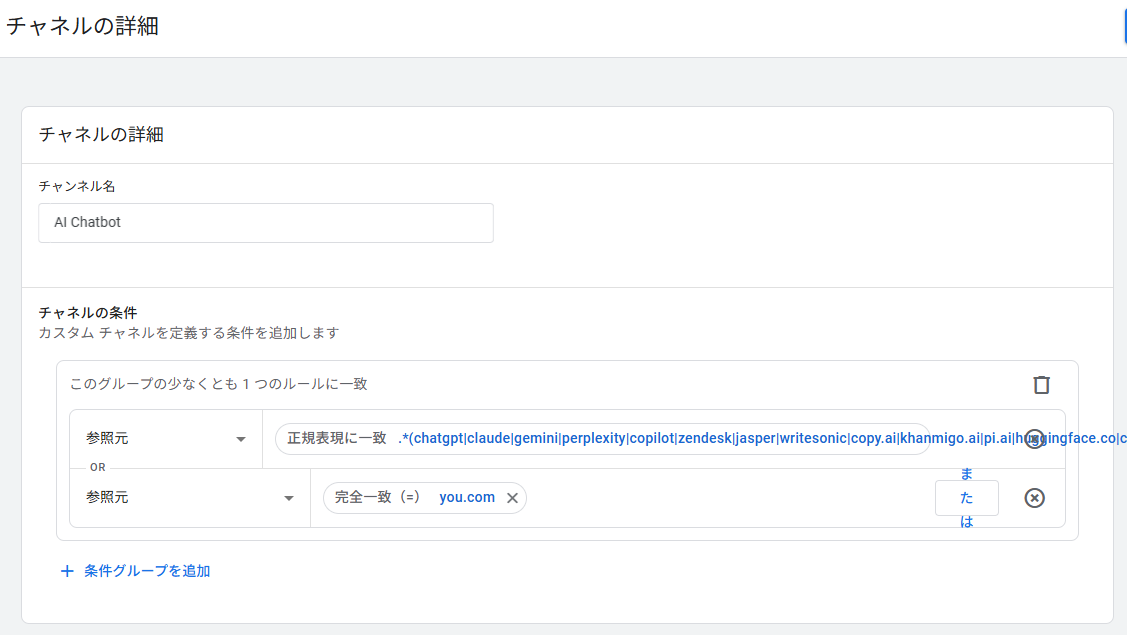Select the このグループの少なくとも 1 つのルールに一致 text
The width and height of the screenshot is (1127, 635).
(x=218, y=384)
